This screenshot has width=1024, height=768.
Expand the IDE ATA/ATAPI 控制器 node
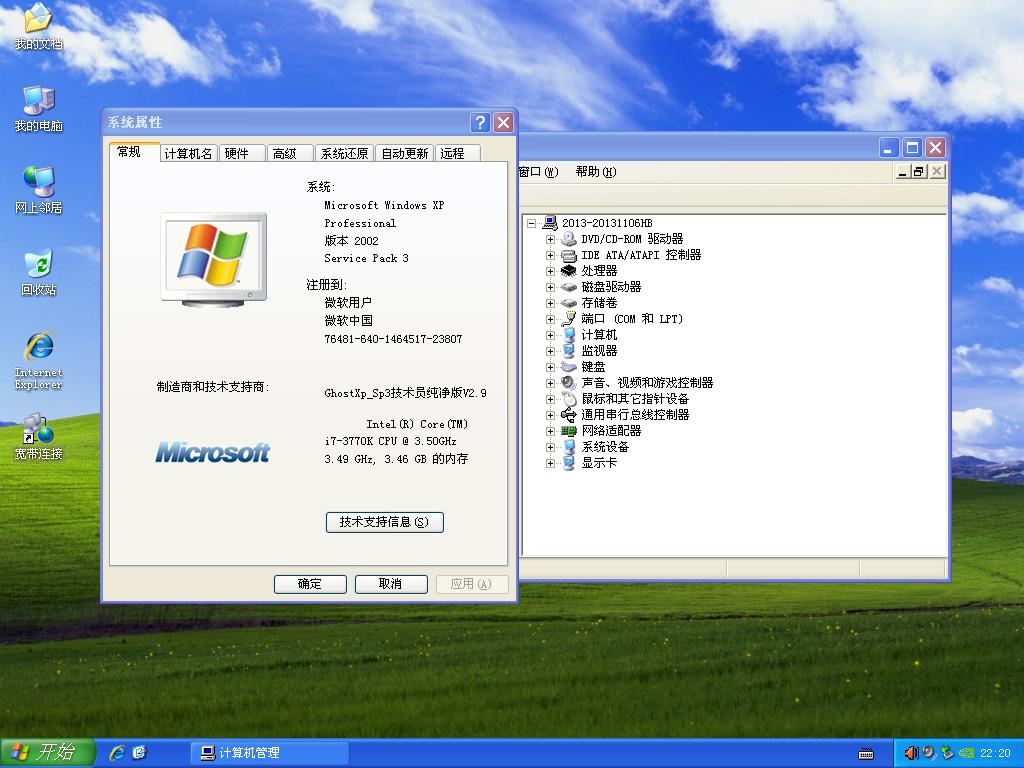pos(551,255)
